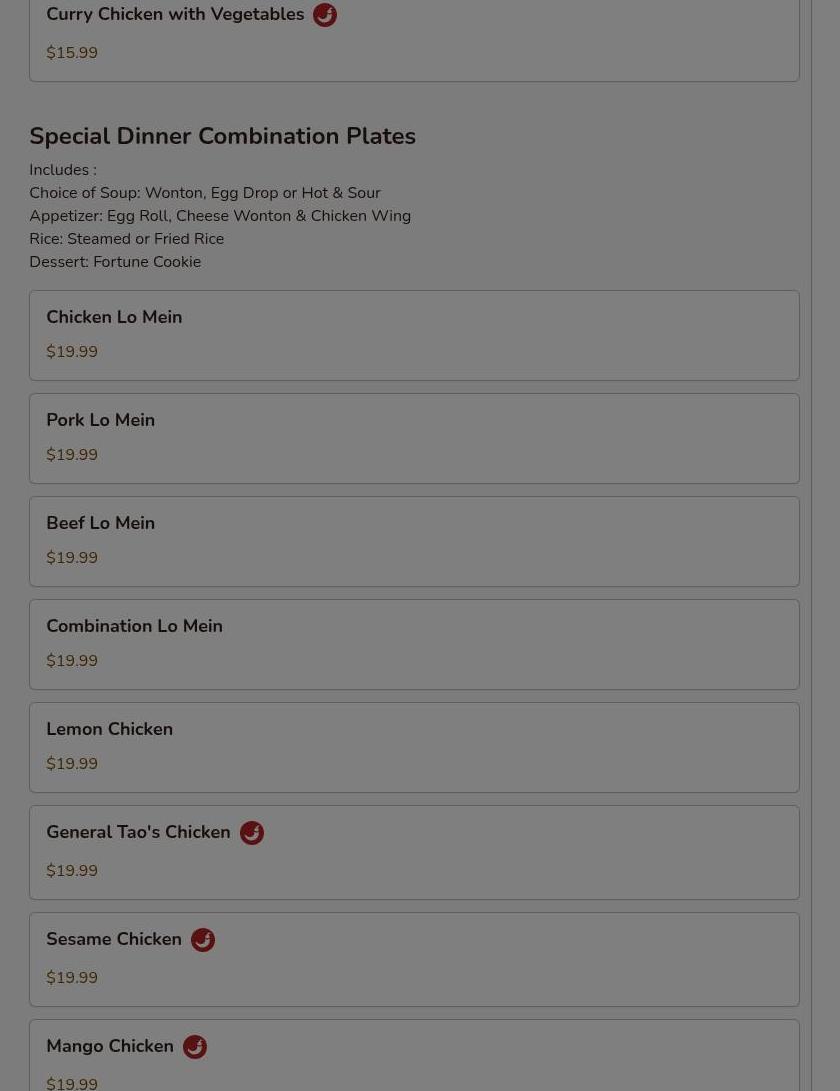Viewport: 840px width, 1091px height.
Task: Click the $15.99 price of Curry Chicken
Action: (72, 53)
